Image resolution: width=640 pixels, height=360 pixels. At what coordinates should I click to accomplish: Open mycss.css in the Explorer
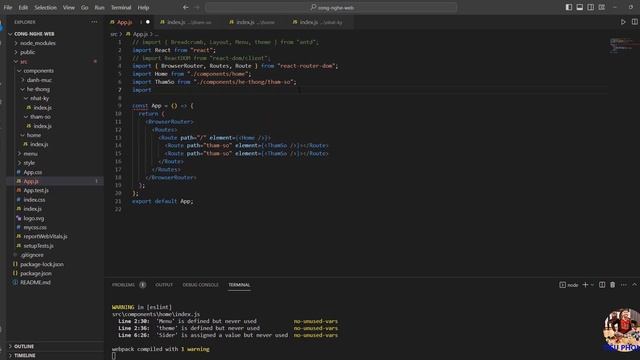tap(35, 227)
